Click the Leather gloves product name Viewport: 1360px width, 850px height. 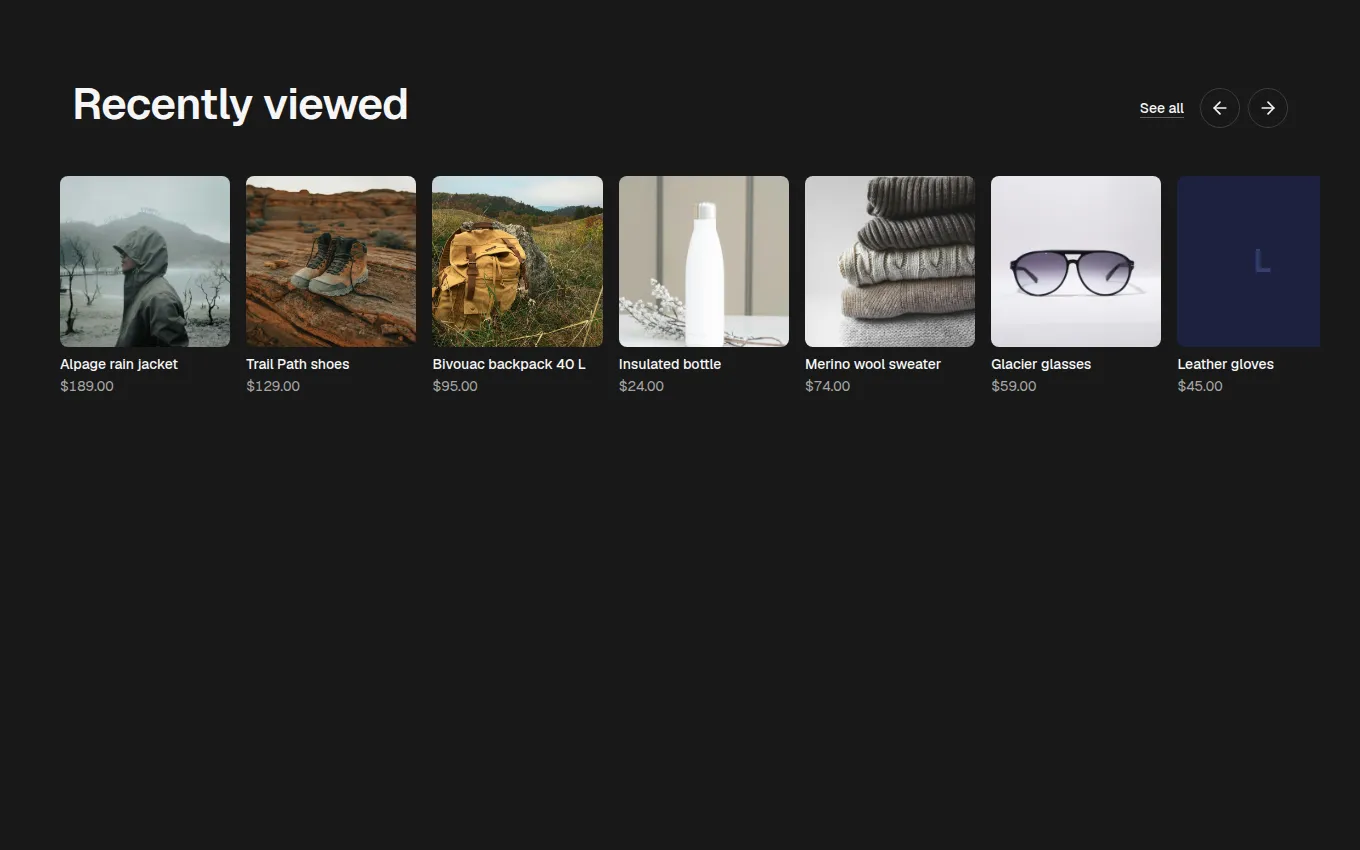(1225, 364)
